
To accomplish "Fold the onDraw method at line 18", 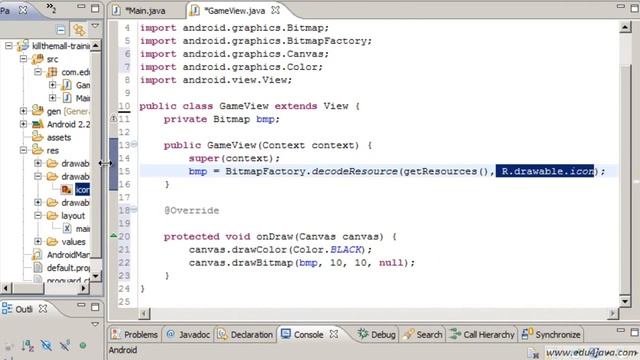I will pyautogui.click(x=134, y=209).
